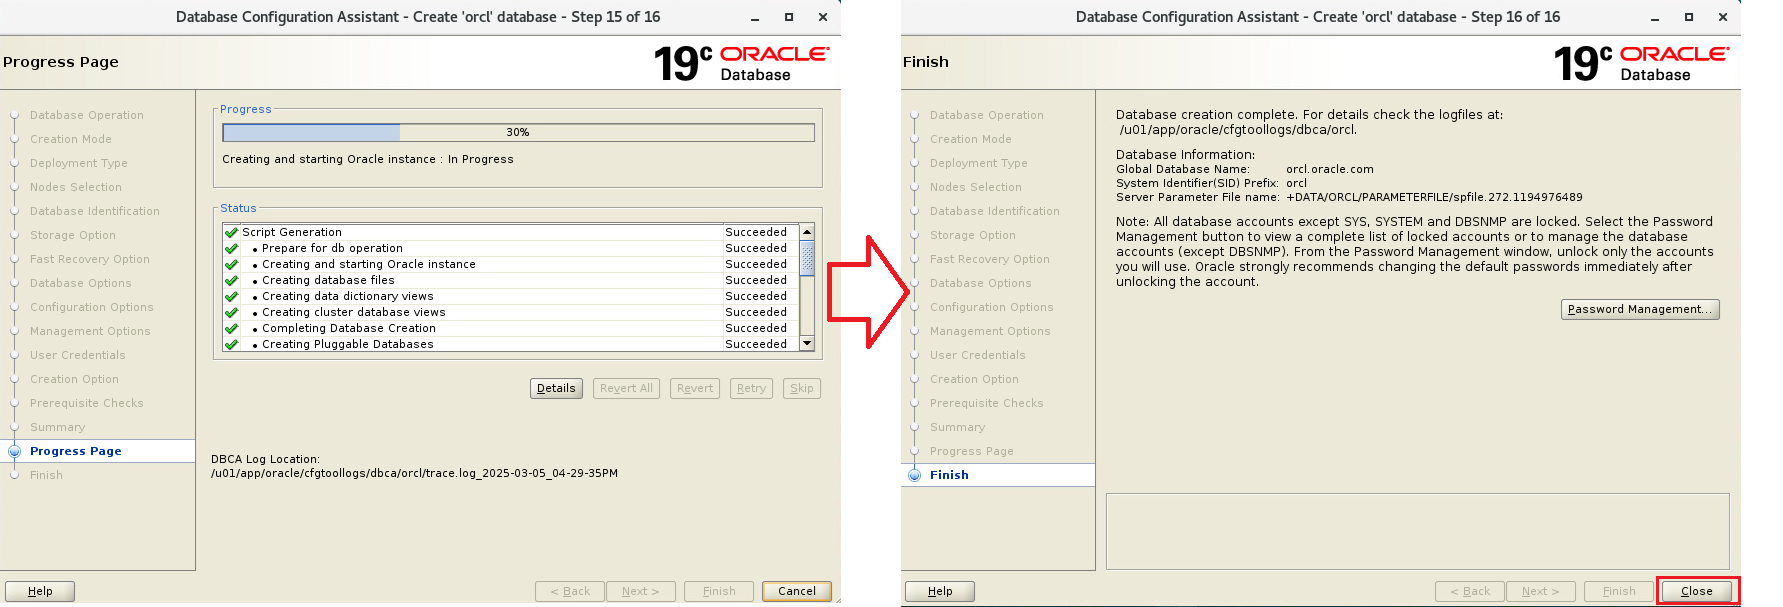
Task: Select User Credentials step in right window
Action: pyautogui.click(x=978, y=355)
